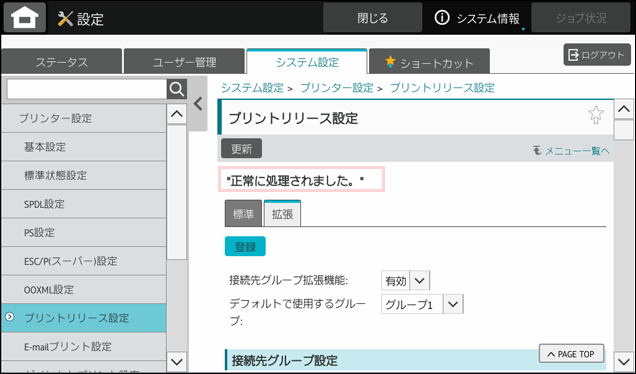The width and height of the screenshot is (636, 374).
Task: Switch to ステータス tab
Action: [x=62, y=62]
